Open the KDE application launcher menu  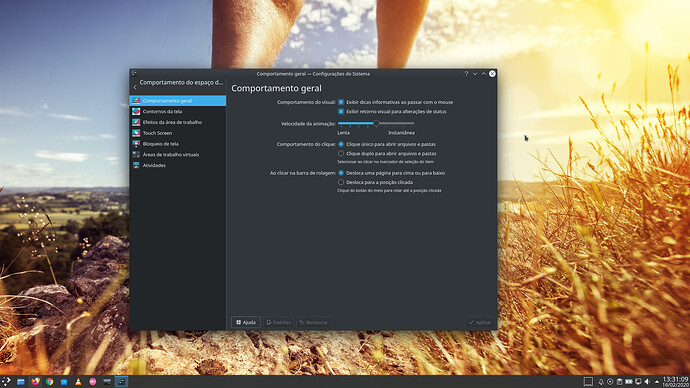(x=6, y=381)
